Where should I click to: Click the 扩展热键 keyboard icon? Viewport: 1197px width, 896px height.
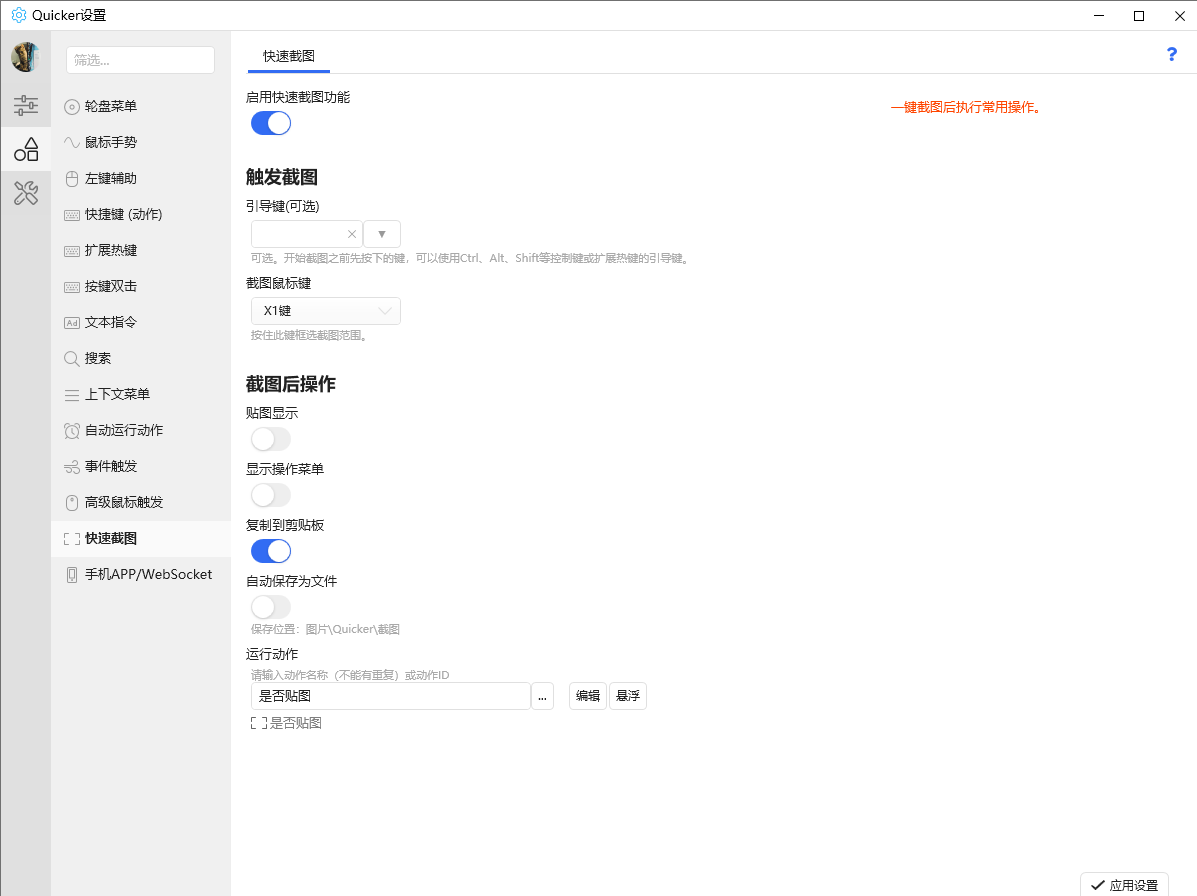[72, 251]
